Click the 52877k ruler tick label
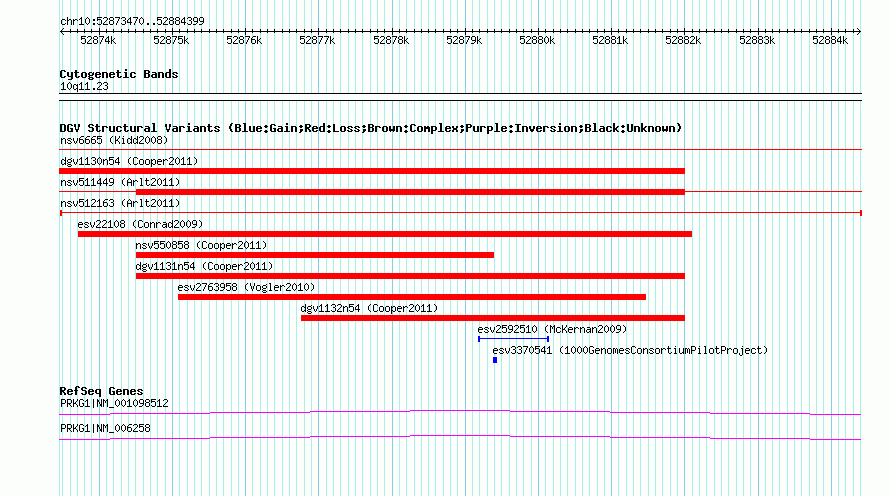The height and width of the screenshot is (496, 890). [317, 40]
